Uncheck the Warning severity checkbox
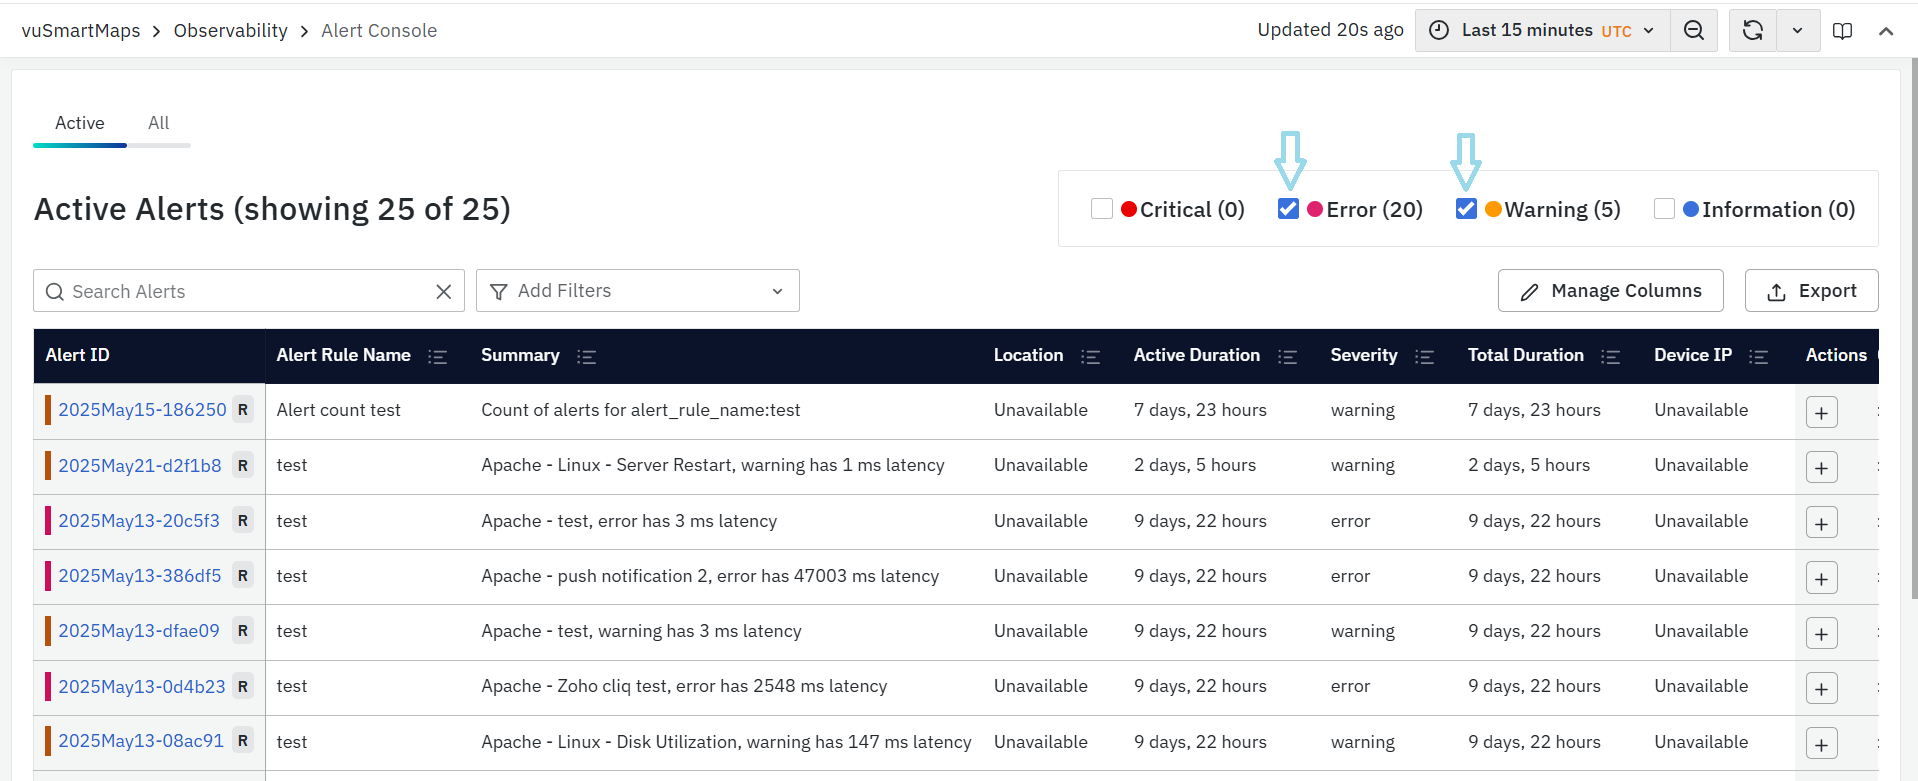 1466,209
